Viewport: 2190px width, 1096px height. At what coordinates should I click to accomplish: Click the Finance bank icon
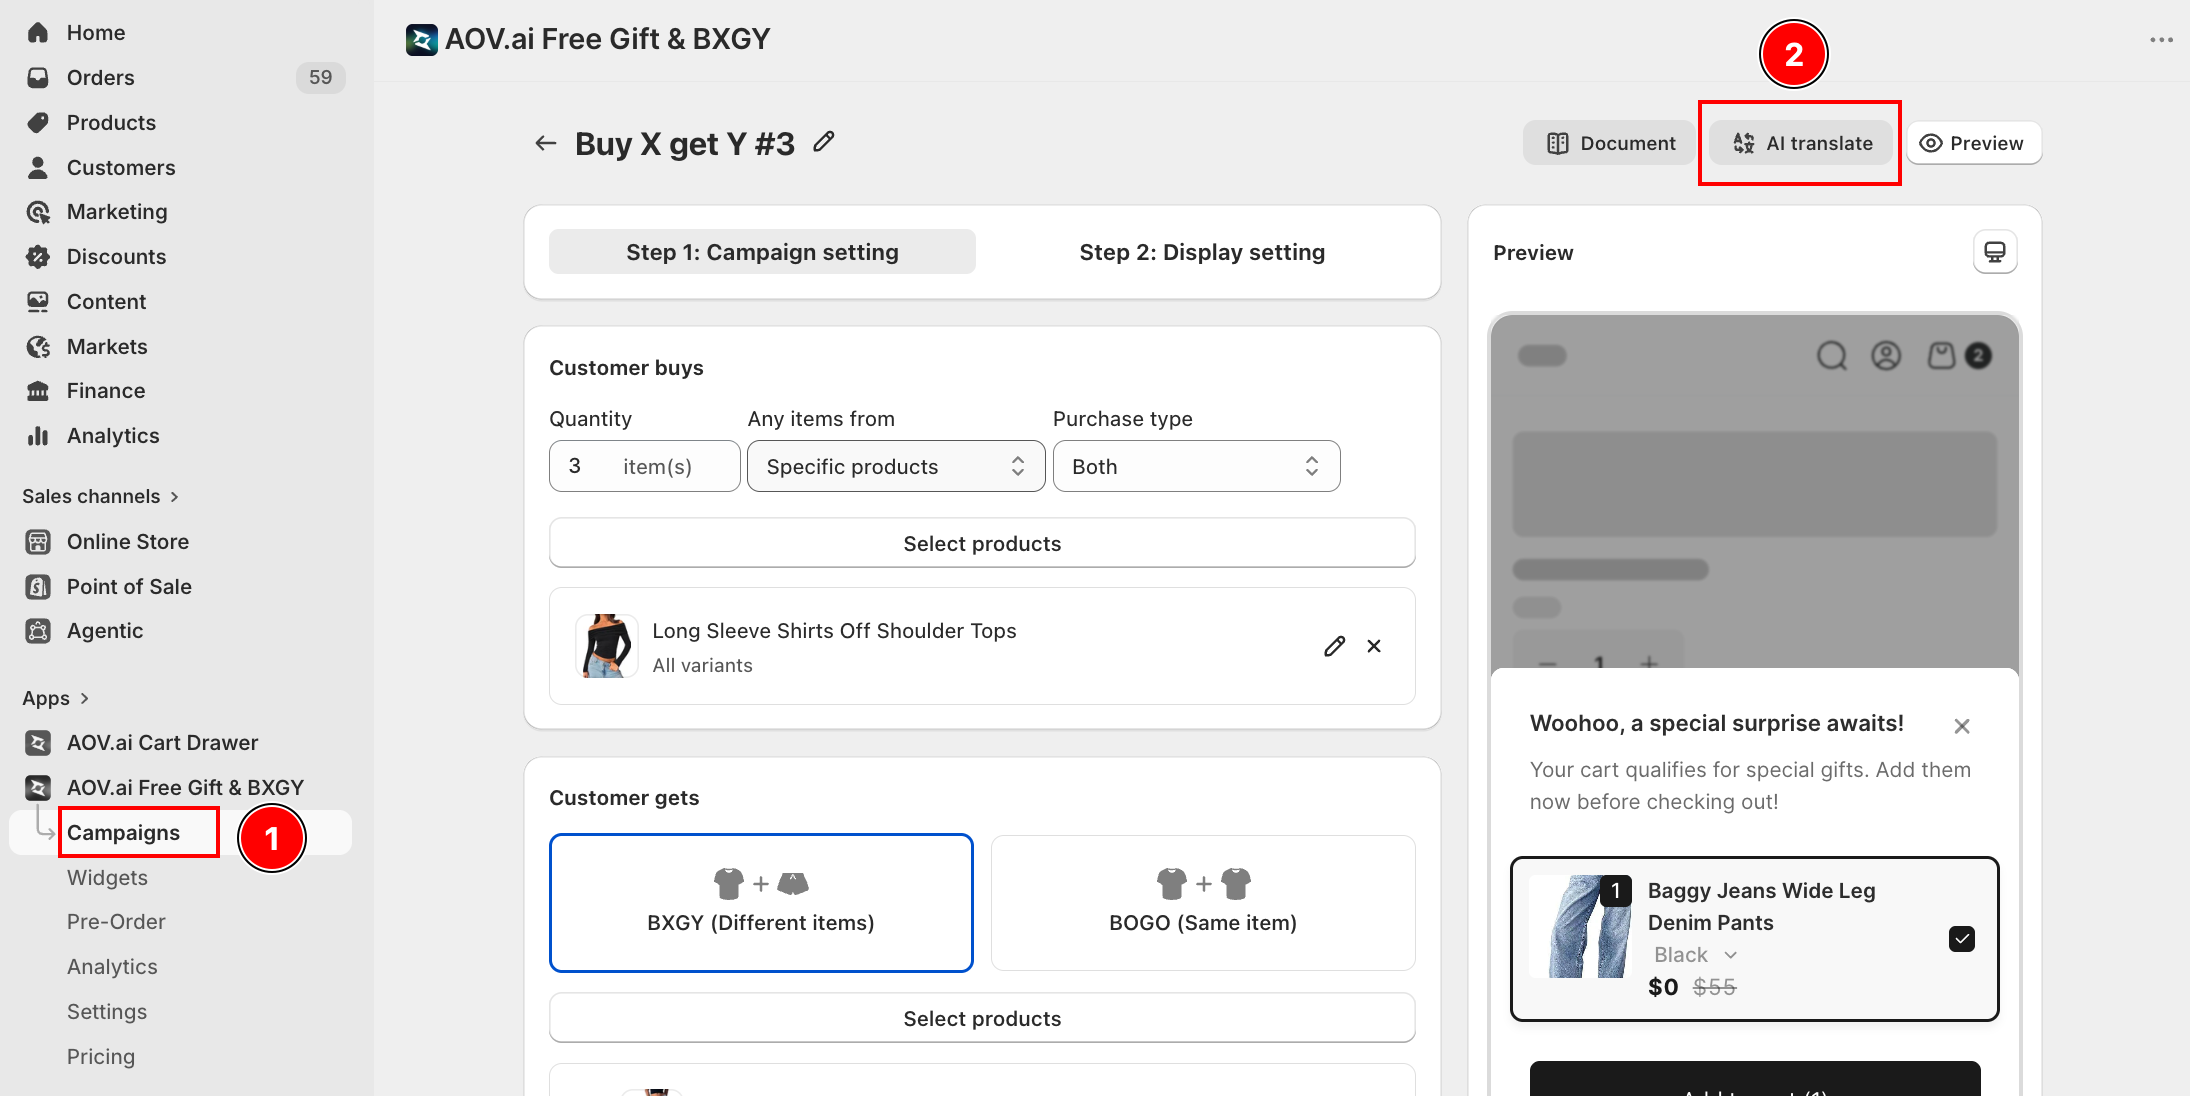click(38, 390)
